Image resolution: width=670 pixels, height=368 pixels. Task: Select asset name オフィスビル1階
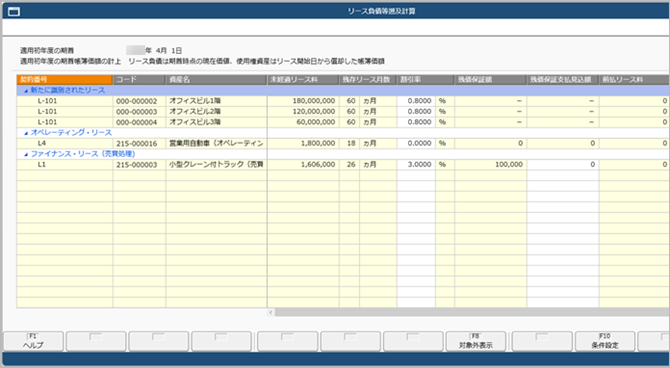coord(216,101)
